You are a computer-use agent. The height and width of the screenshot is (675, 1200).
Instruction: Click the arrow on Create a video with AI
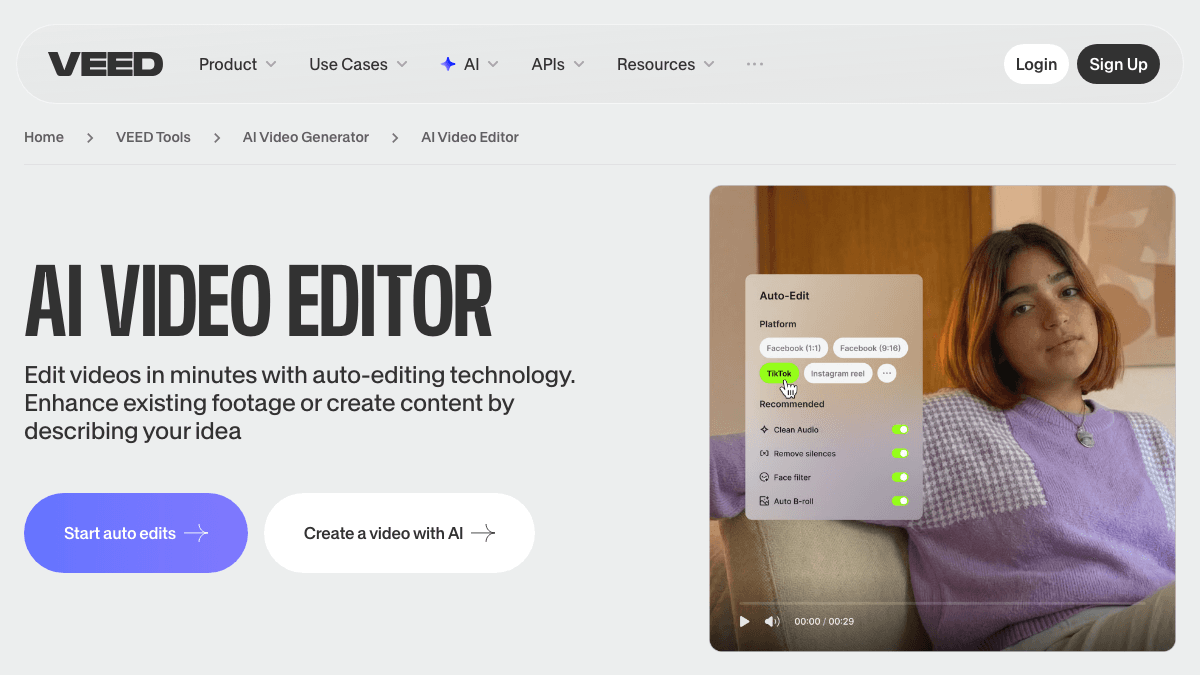pyautogui.click(x=483, y=533)
